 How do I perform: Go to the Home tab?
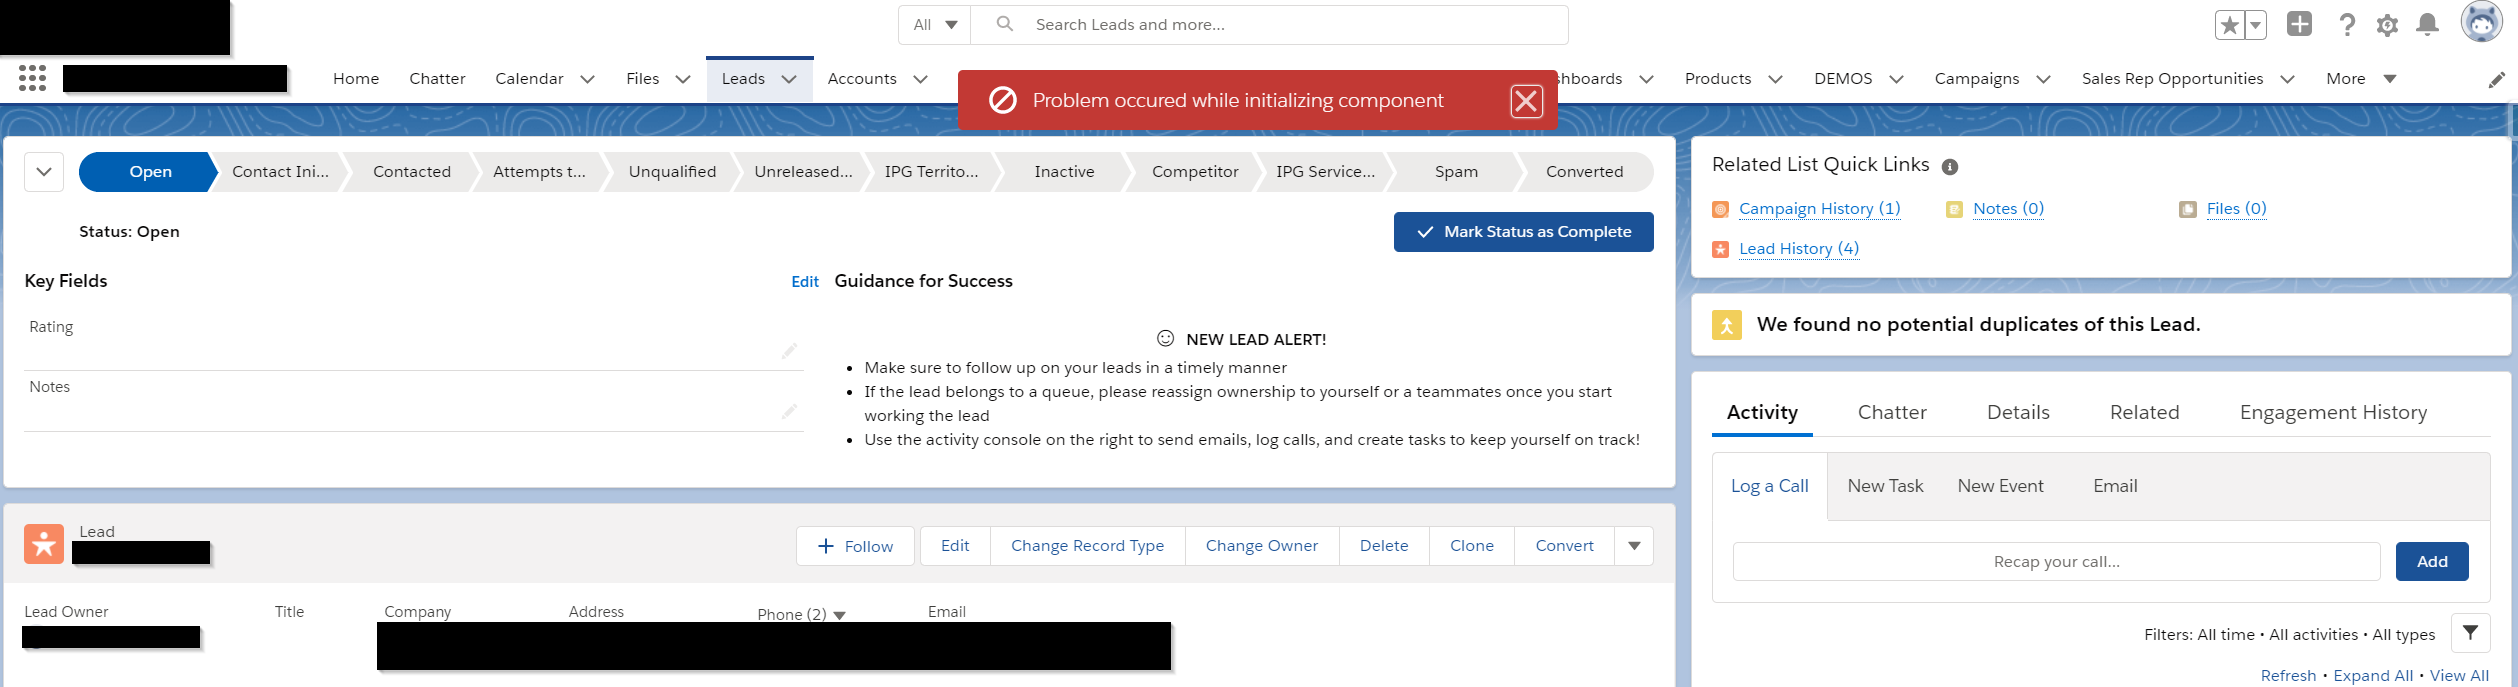click(x=356, y=79)
